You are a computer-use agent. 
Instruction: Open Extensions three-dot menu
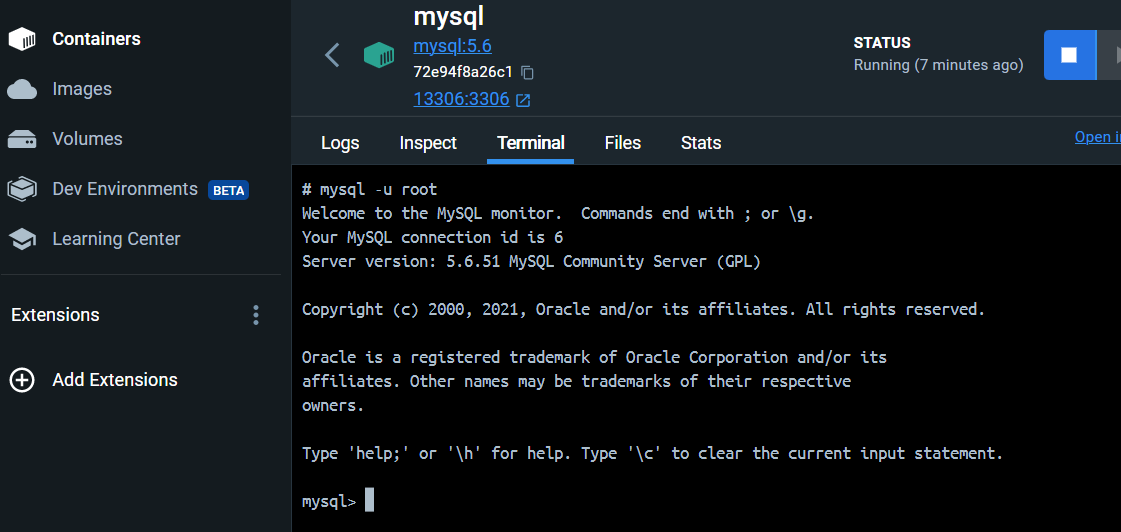[x=256, y=315]
